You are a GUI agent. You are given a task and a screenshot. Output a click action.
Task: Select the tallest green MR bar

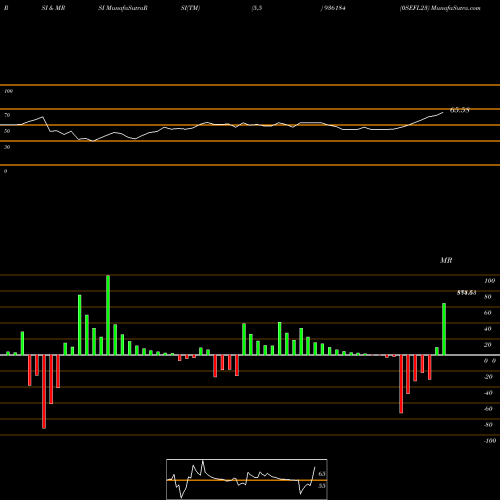click(x=108, y=315)
